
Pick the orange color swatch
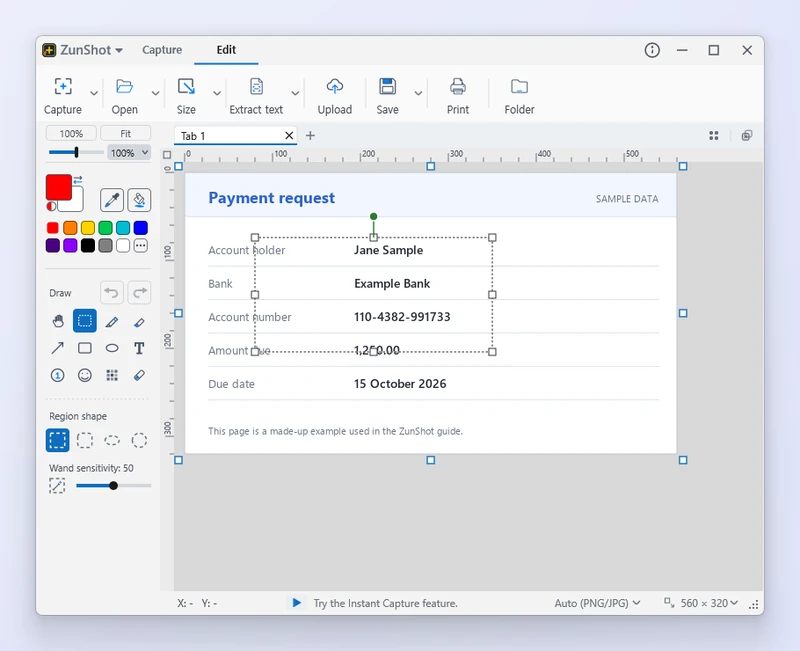coord(70,228)
